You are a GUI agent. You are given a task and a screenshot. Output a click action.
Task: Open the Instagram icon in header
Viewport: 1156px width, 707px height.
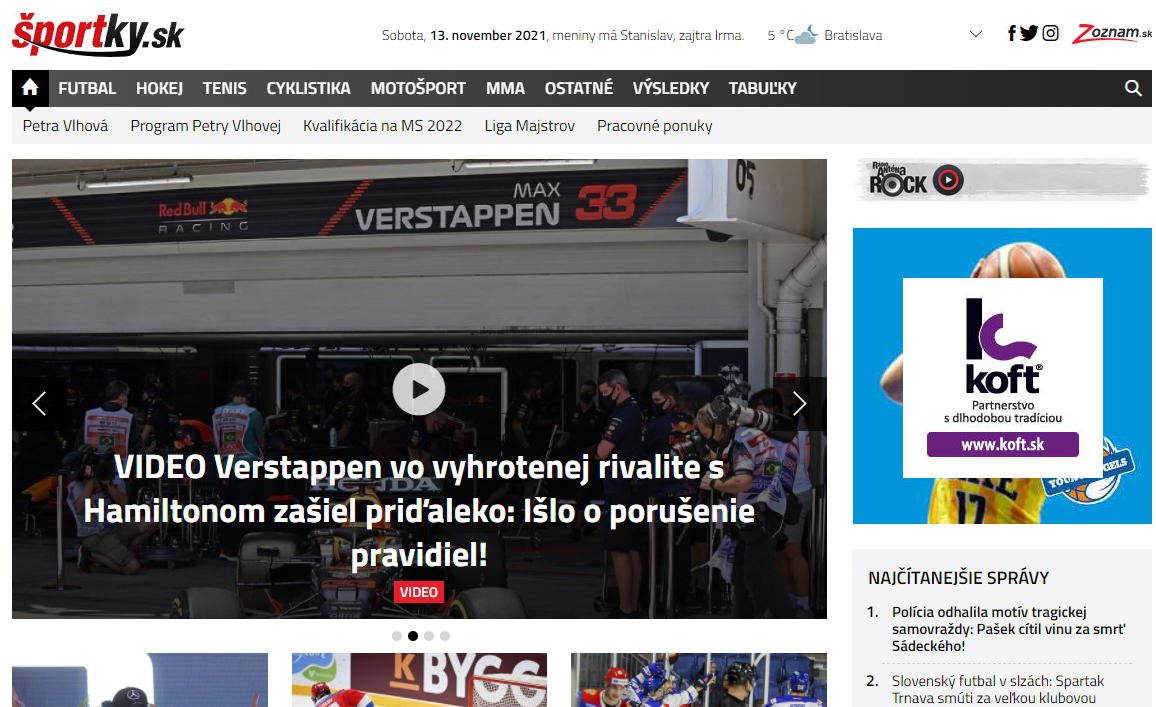click(x=1050, y=33)
